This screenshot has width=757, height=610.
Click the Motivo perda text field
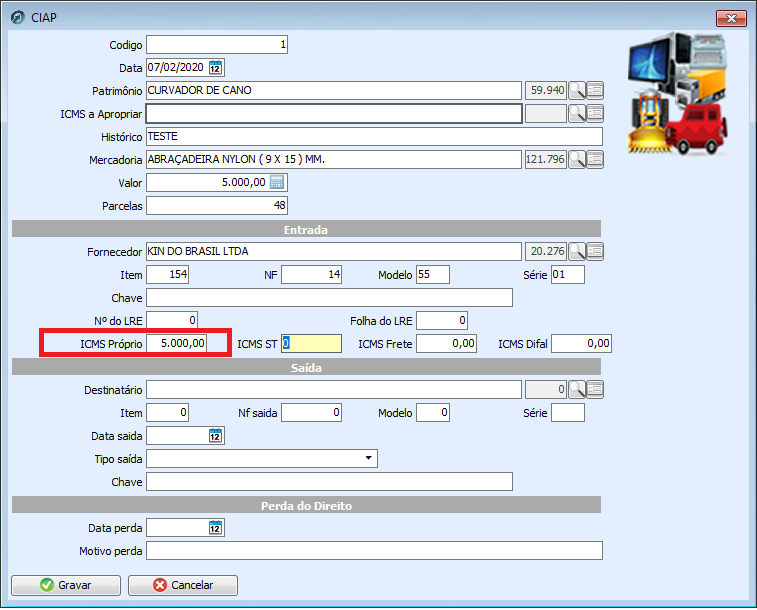click(375, 551)
